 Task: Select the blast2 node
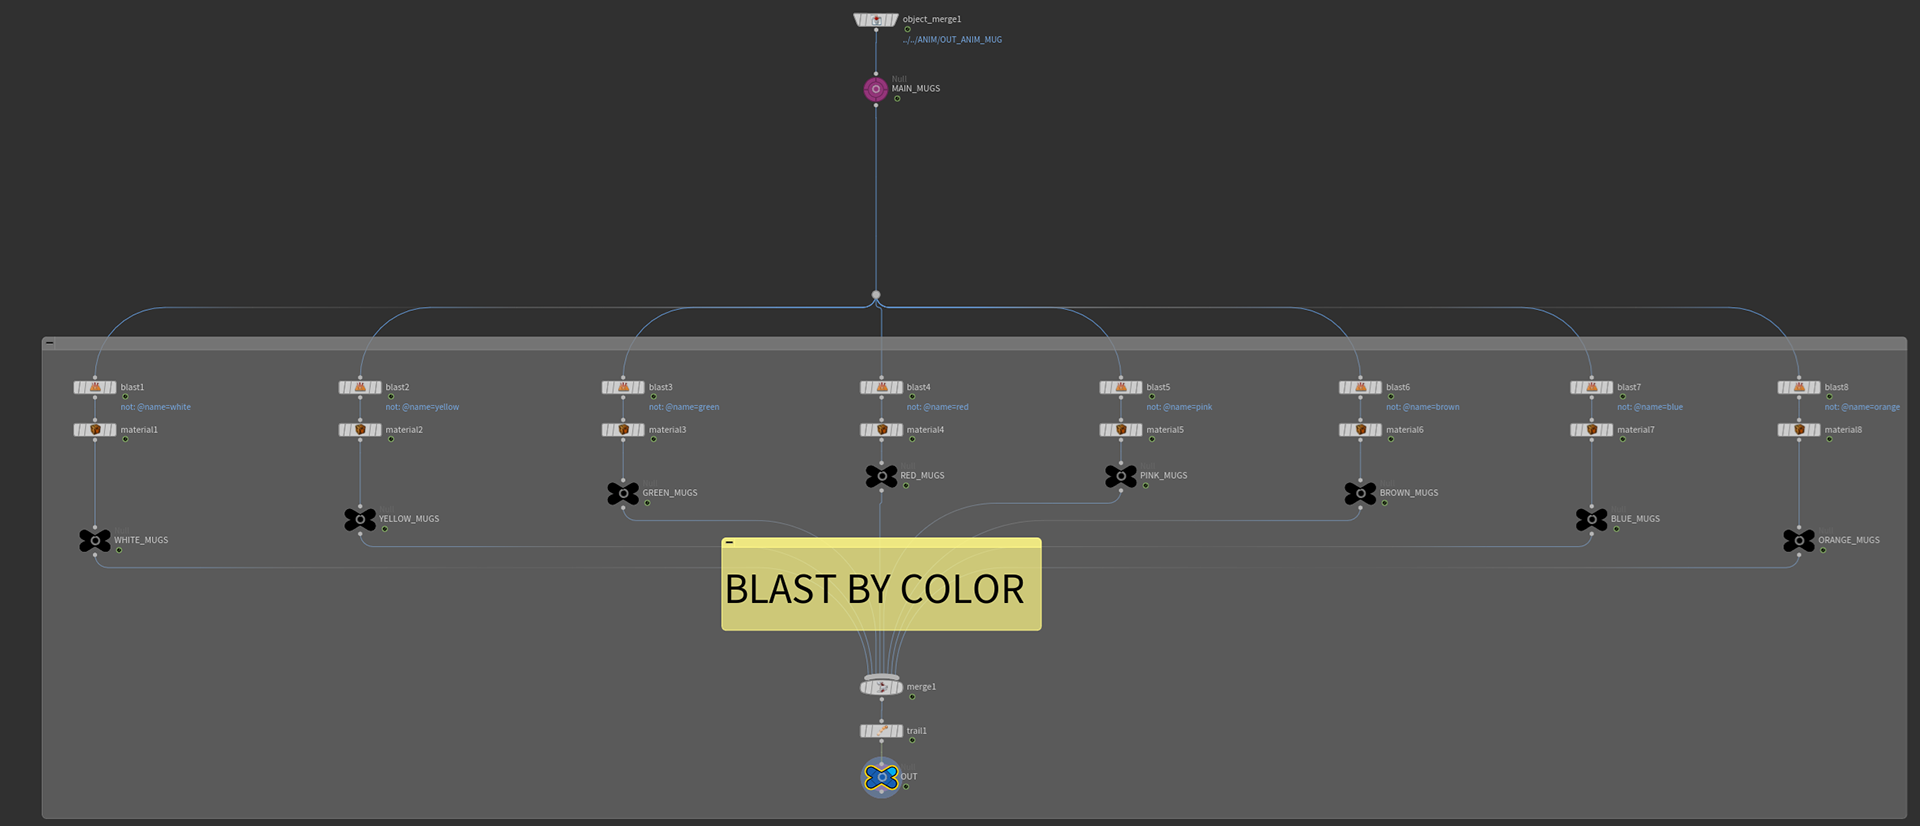point(360,387)
